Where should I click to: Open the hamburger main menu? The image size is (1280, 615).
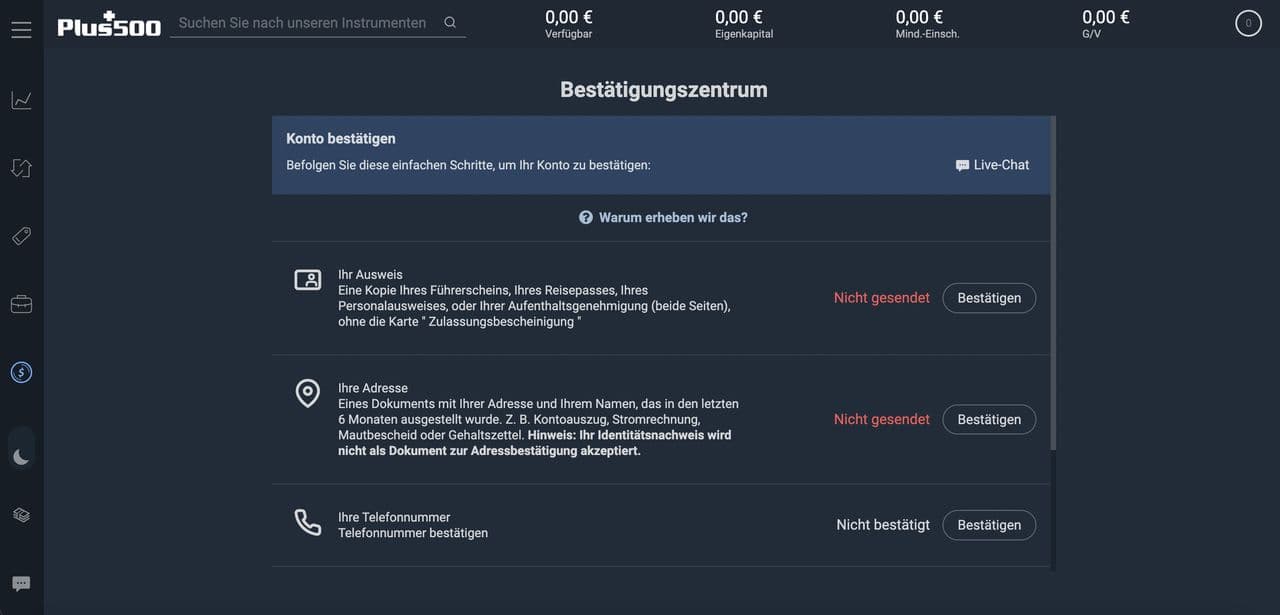21,29
